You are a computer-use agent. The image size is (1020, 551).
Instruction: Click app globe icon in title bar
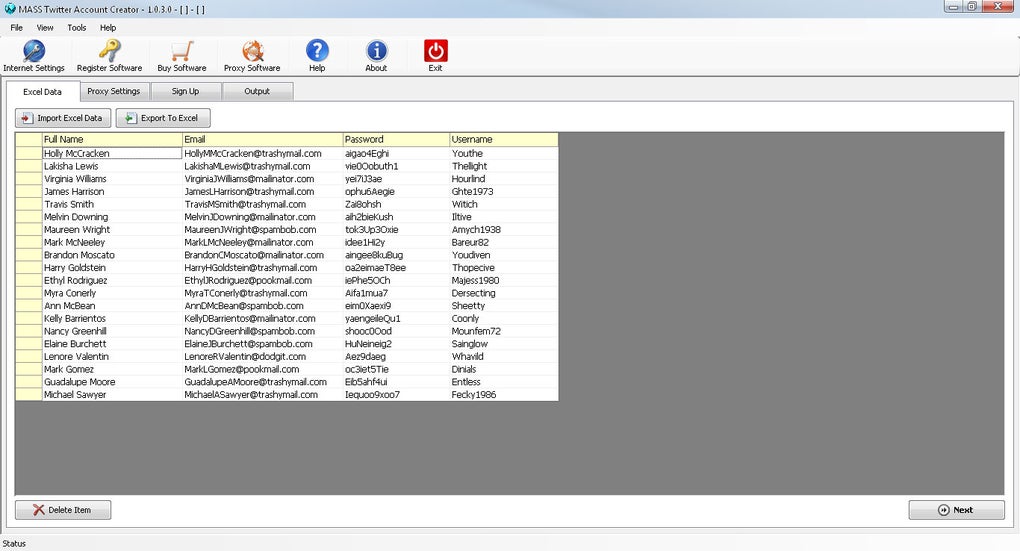tap(10, 9)
